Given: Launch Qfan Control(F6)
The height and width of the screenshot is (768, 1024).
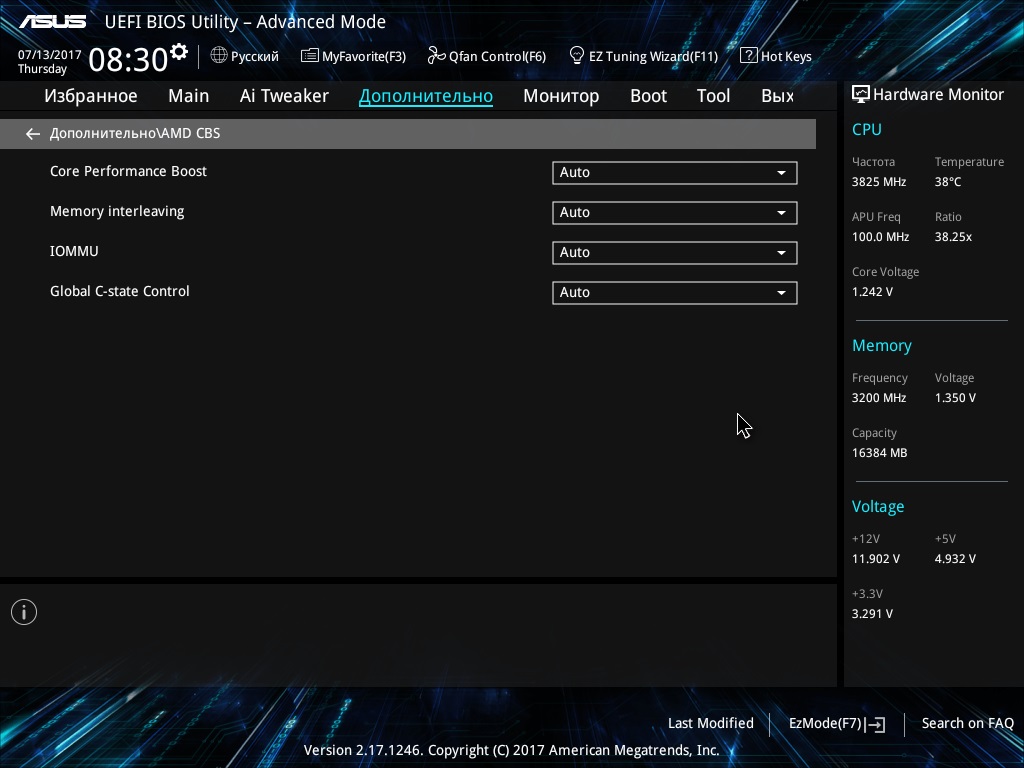Looking at the screenshot, I should click(x=487, y=56).
